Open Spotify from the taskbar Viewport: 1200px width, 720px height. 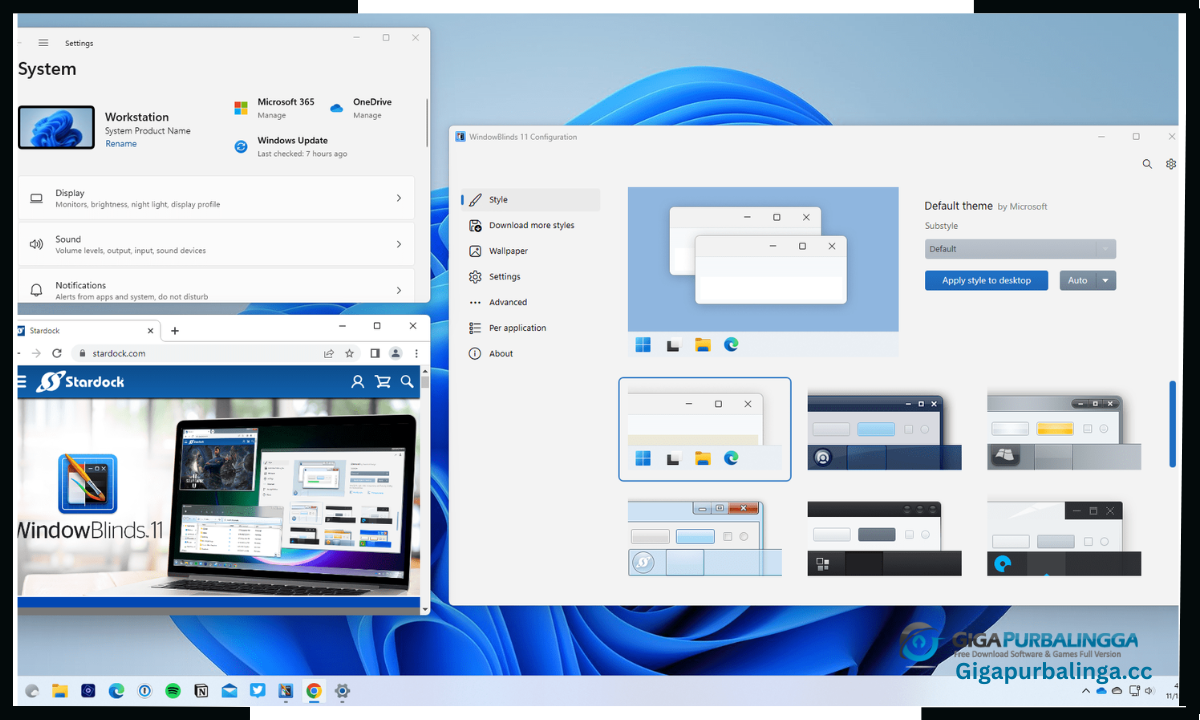[x=173, y=690]
